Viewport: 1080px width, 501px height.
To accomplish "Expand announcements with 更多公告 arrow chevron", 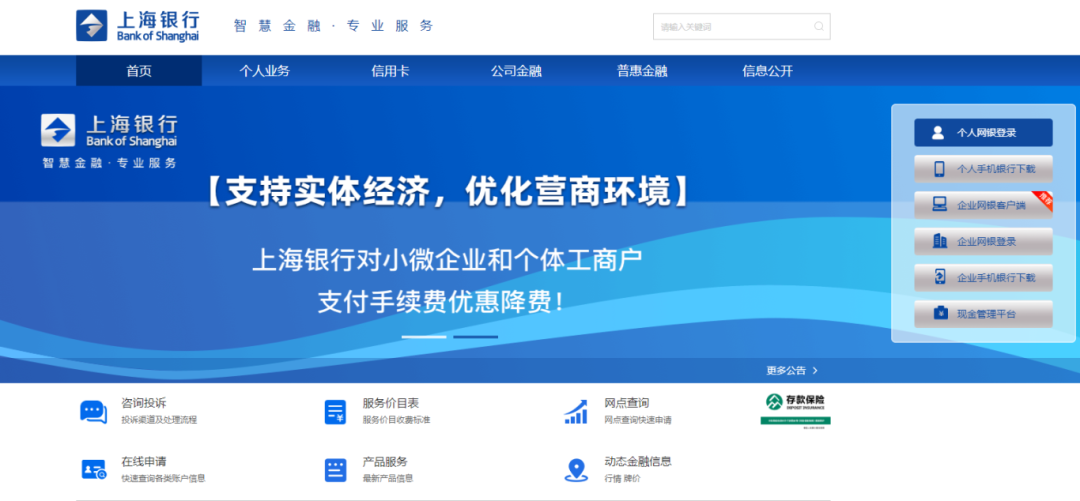I will [816, 370].
